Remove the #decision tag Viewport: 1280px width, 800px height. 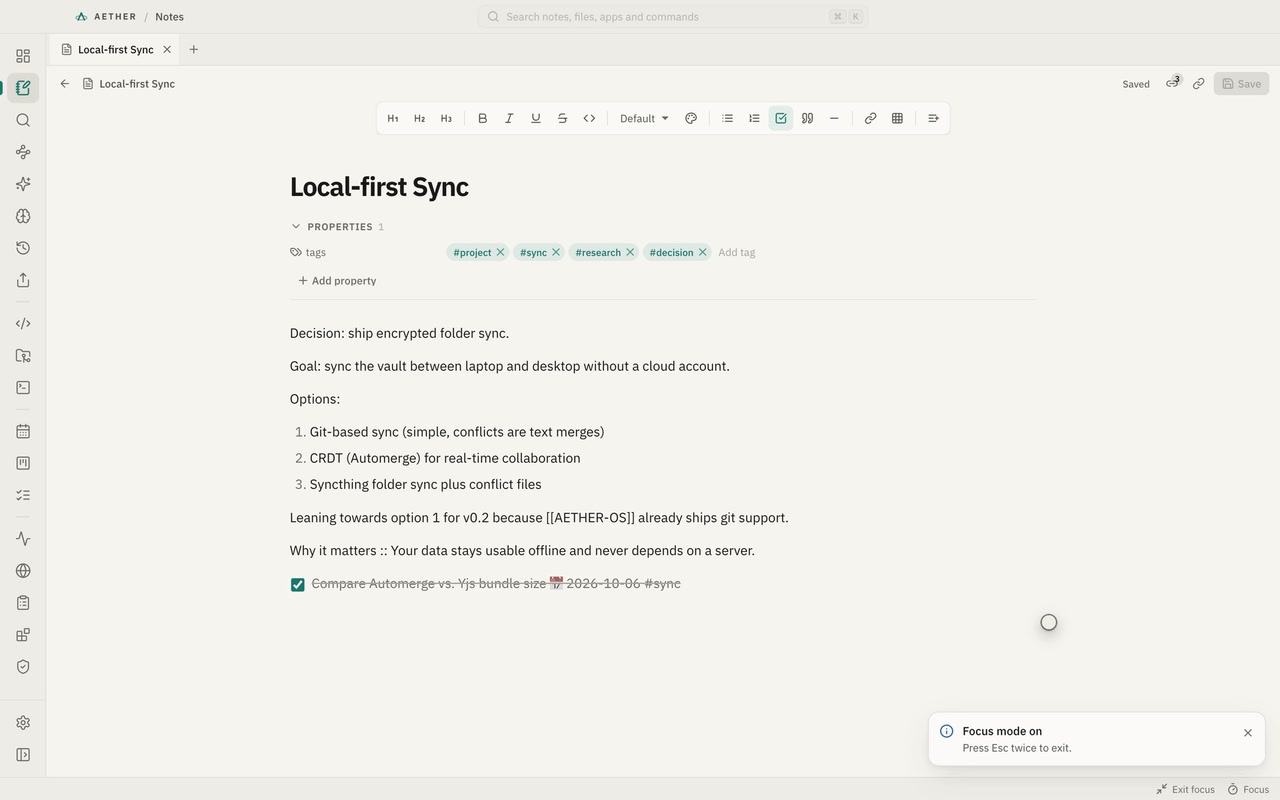tap(703, 252)
